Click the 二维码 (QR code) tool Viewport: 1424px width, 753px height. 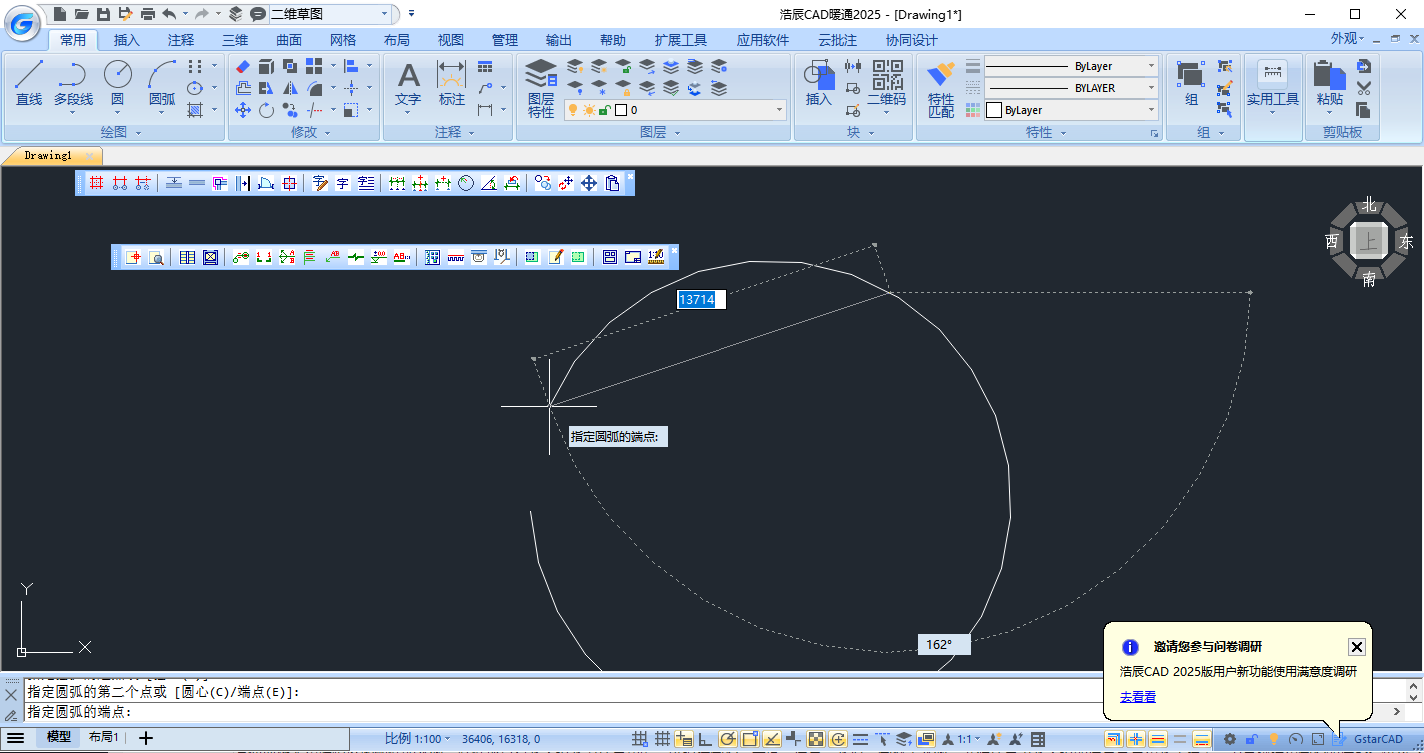coord(886,82)
